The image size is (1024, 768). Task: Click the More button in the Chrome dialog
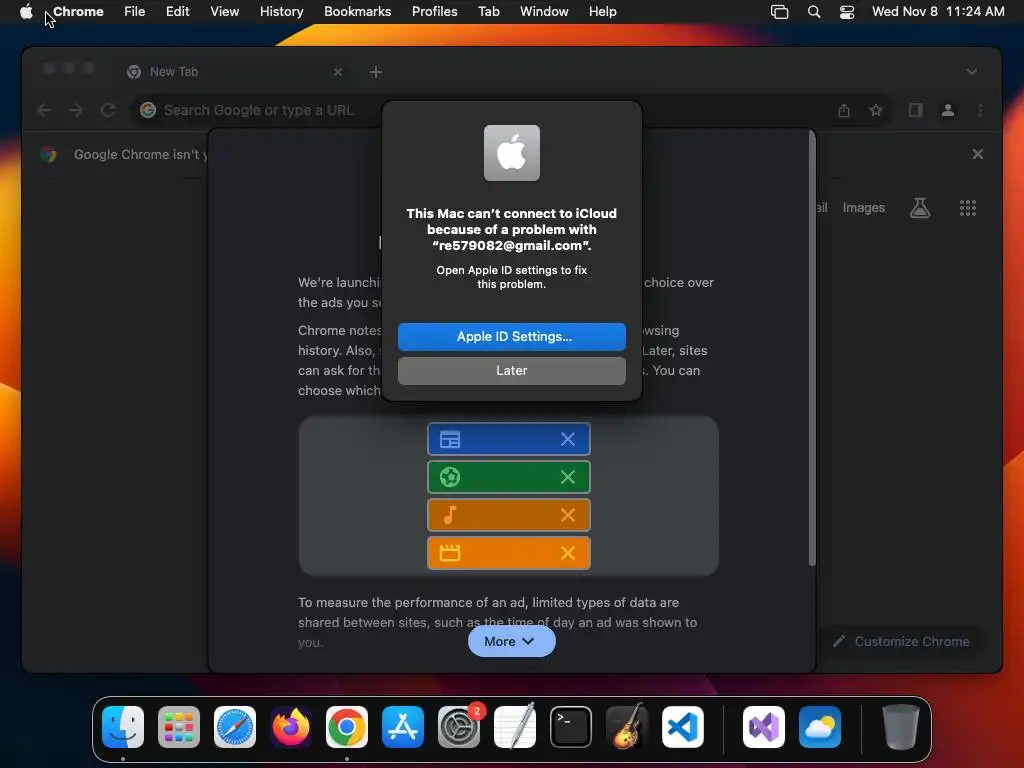click(511, 641)
